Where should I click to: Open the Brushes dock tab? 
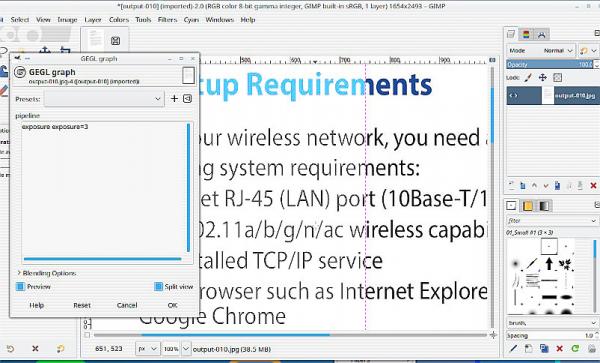click(511, 206)
